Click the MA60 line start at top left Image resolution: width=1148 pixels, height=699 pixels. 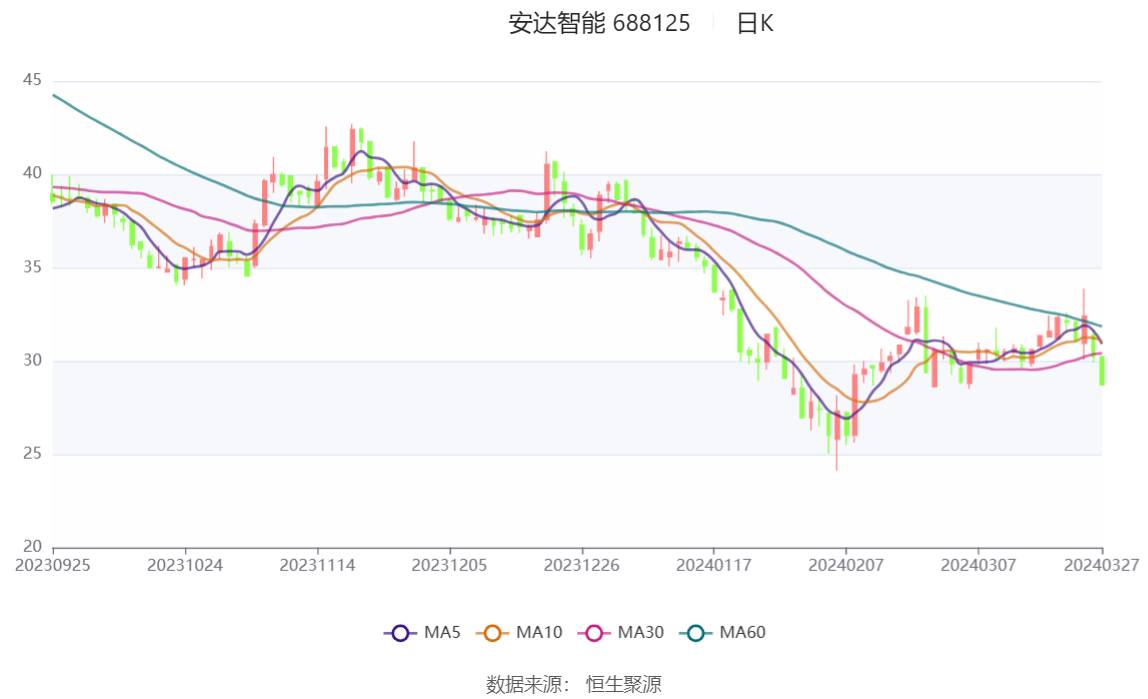coord(55,96)
